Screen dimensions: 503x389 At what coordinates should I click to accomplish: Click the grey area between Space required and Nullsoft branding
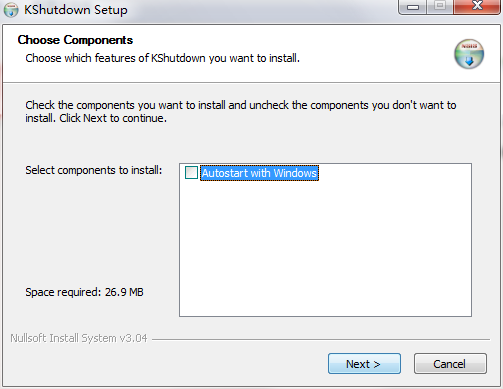point(90,315)
